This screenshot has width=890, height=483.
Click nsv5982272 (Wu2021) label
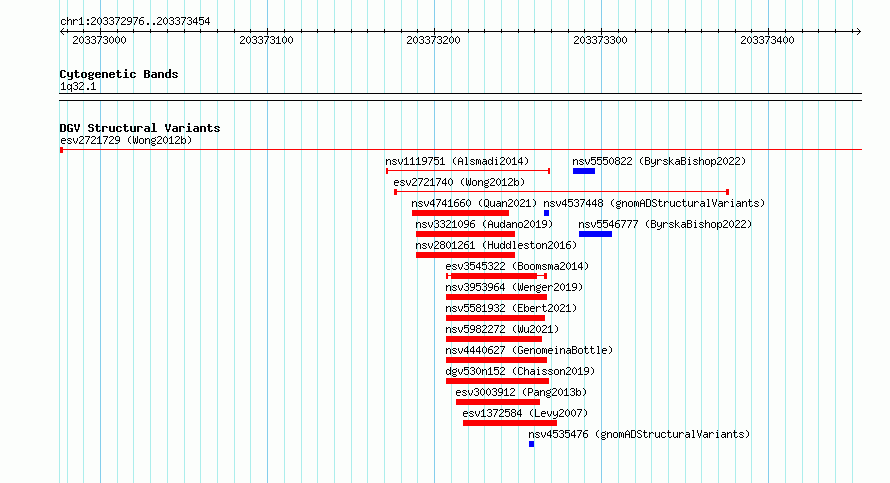click(502, 329)
